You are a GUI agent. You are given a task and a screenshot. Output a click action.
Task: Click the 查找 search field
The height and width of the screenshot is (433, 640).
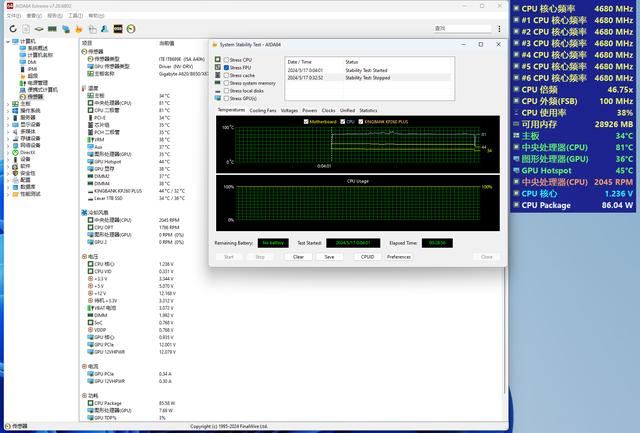[462, 28]
